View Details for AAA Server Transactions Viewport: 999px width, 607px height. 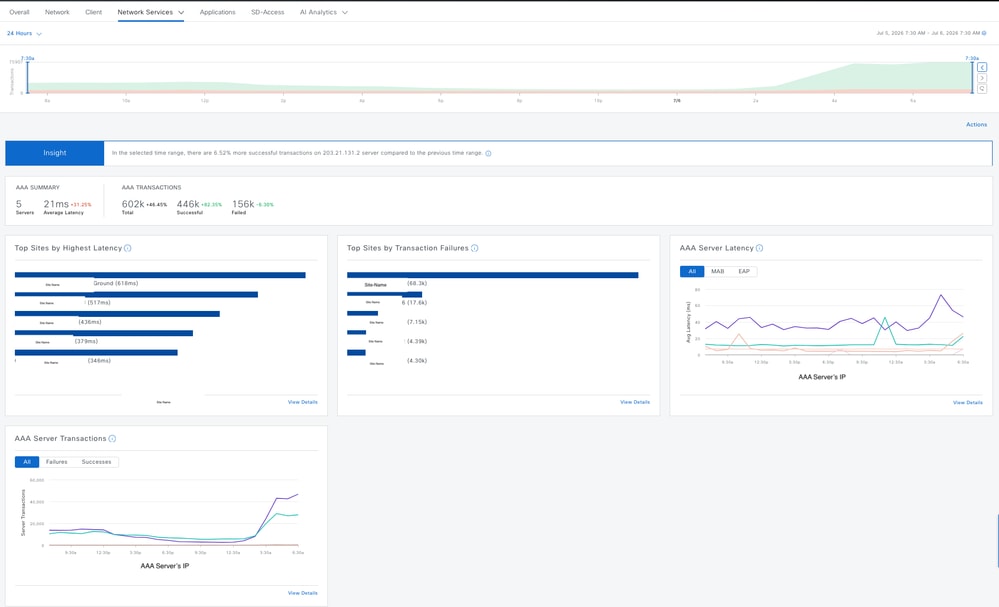tap(303, 593)
